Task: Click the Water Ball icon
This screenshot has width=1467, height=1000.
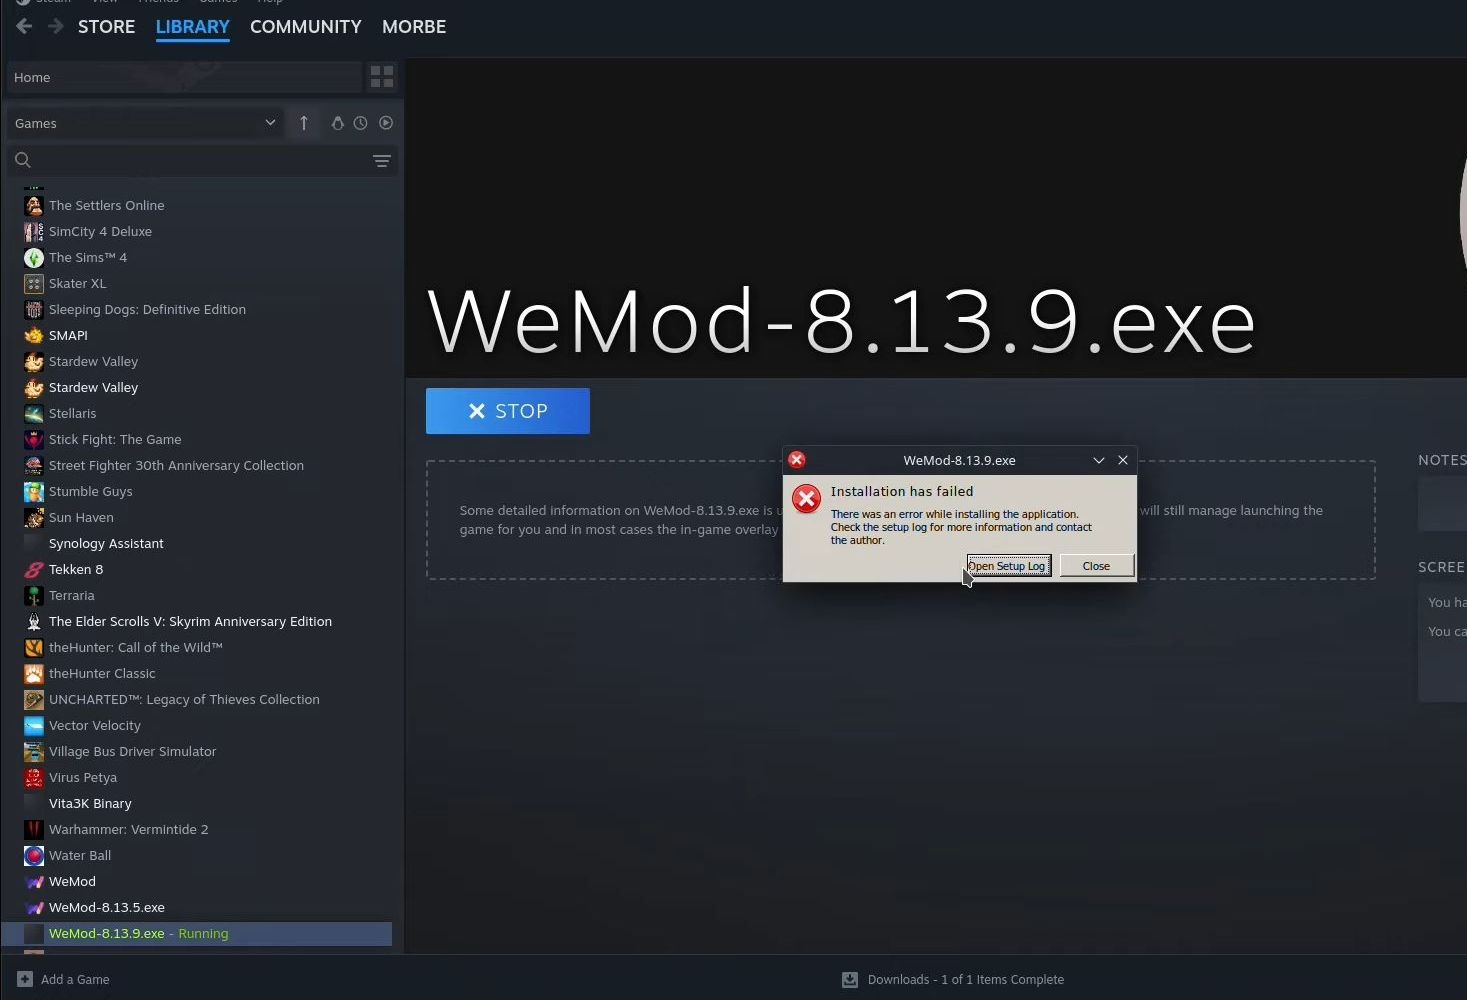Action: point(34,855)
